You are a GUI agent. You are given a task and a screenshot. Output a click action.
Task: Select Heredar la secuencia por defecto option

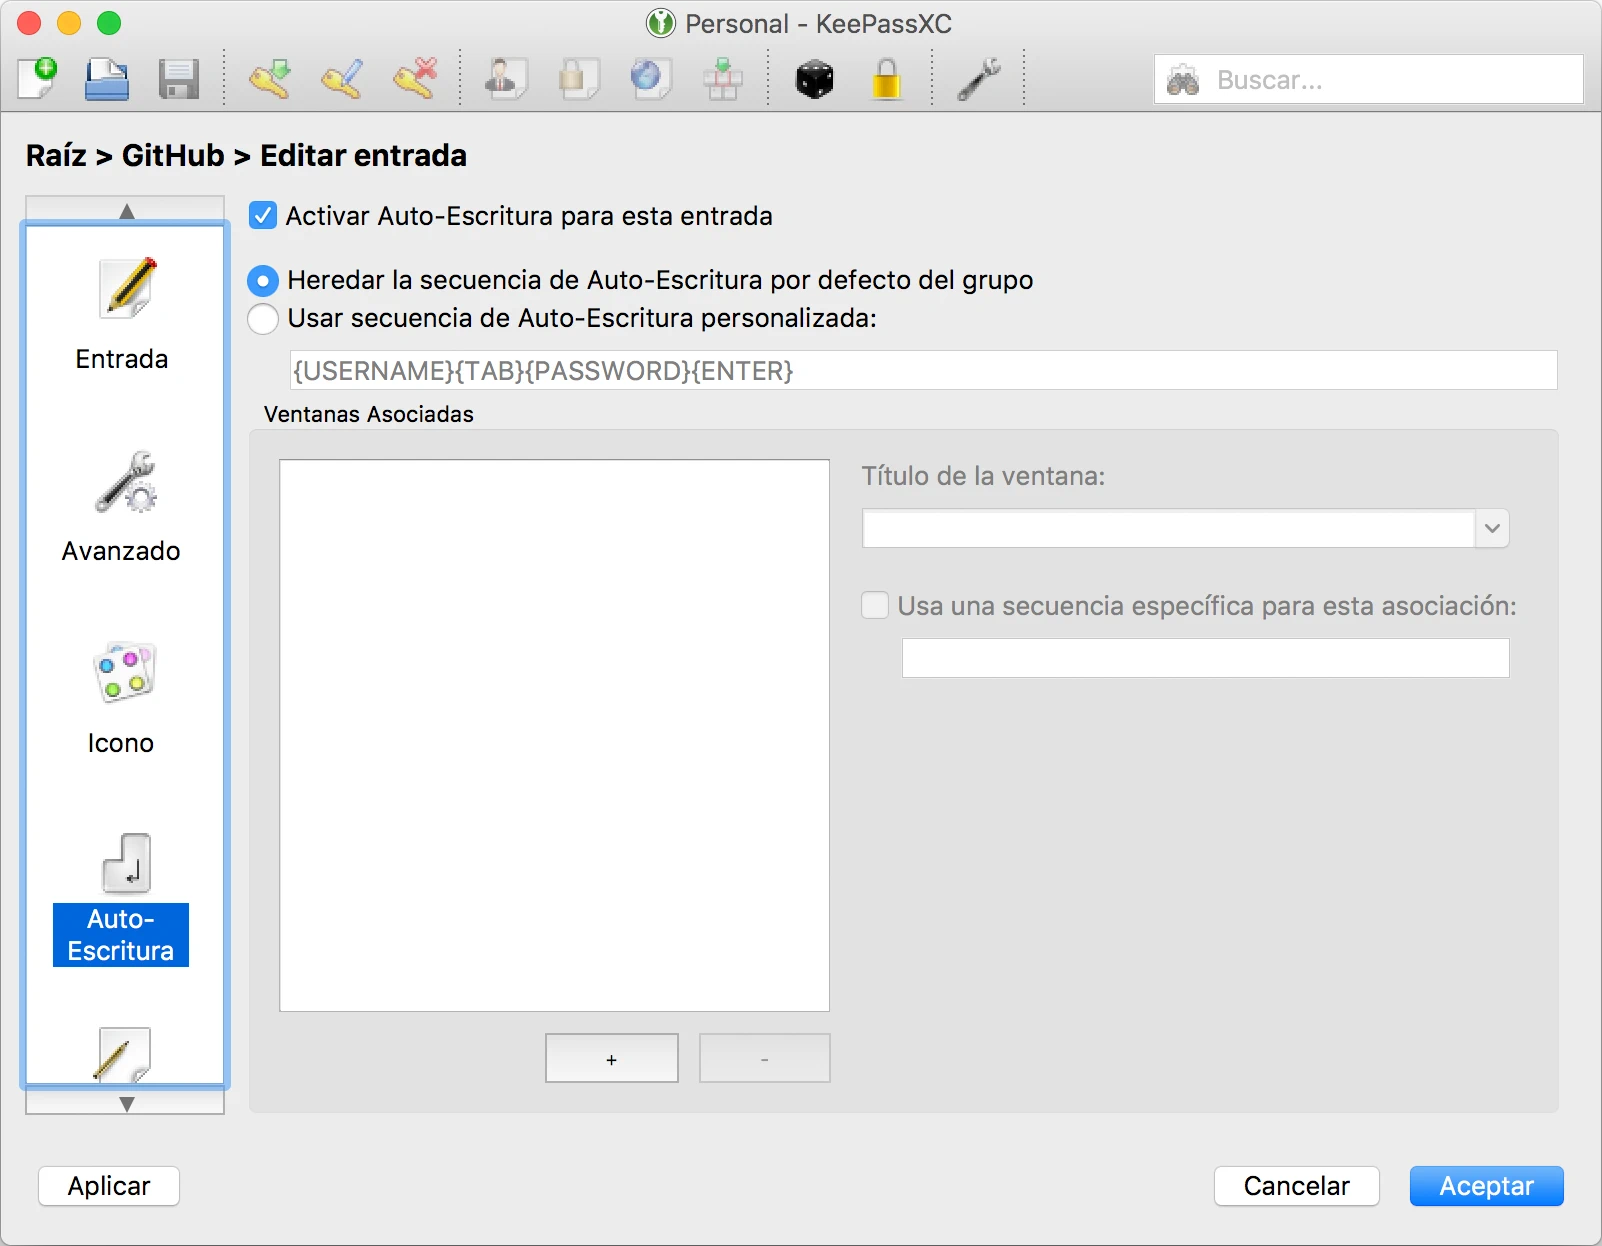(263, 281)
